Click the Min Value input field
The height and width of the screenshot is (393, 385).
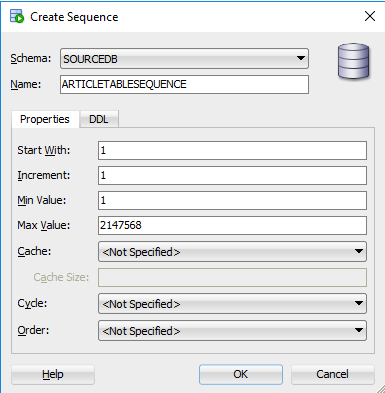point(232,200)
